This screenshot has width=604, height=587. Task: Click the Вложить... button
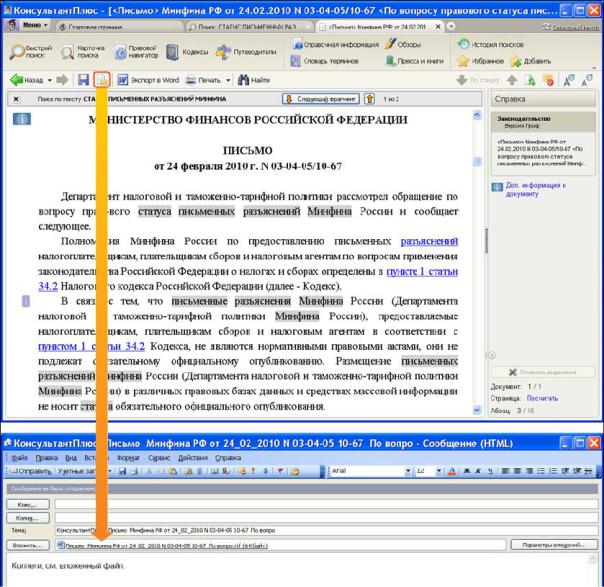28,545
